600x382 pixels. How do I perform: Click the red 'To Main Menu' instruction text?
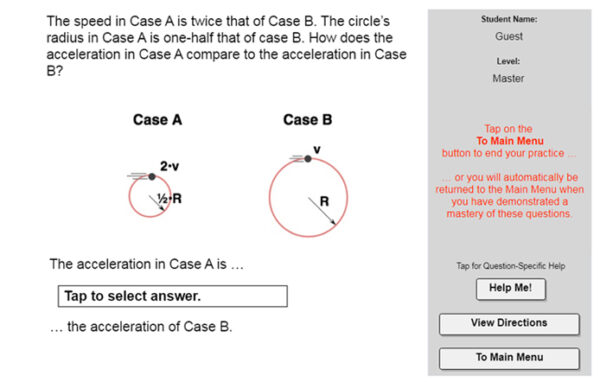pyautogui.click(x=510, y=141)
